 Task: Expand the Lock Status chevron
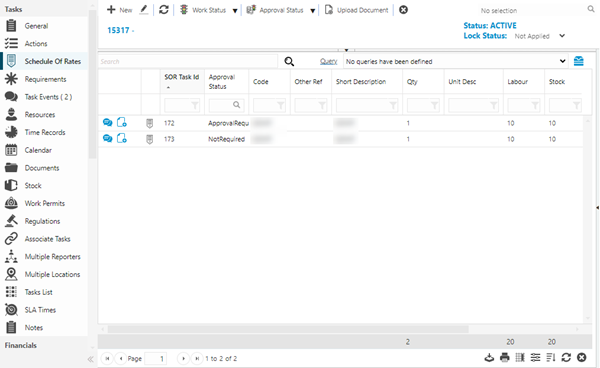click(x=562, y=36)
